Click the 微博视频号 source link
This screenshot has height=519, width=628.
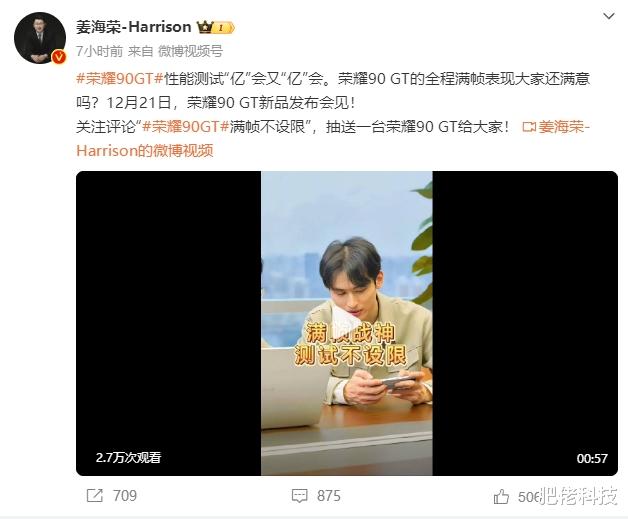(x=190, y=51)
